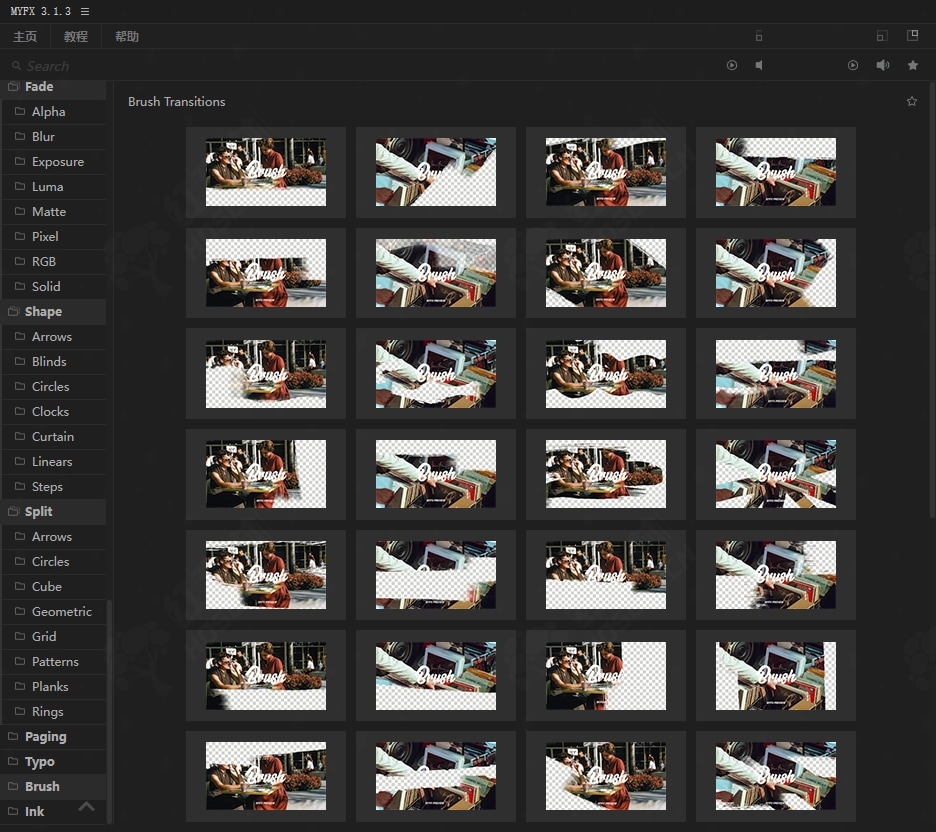Image resolution: width=936 pixels, height=832 pixels.
Task: Select the Blur preset folder
Action: 43,137
